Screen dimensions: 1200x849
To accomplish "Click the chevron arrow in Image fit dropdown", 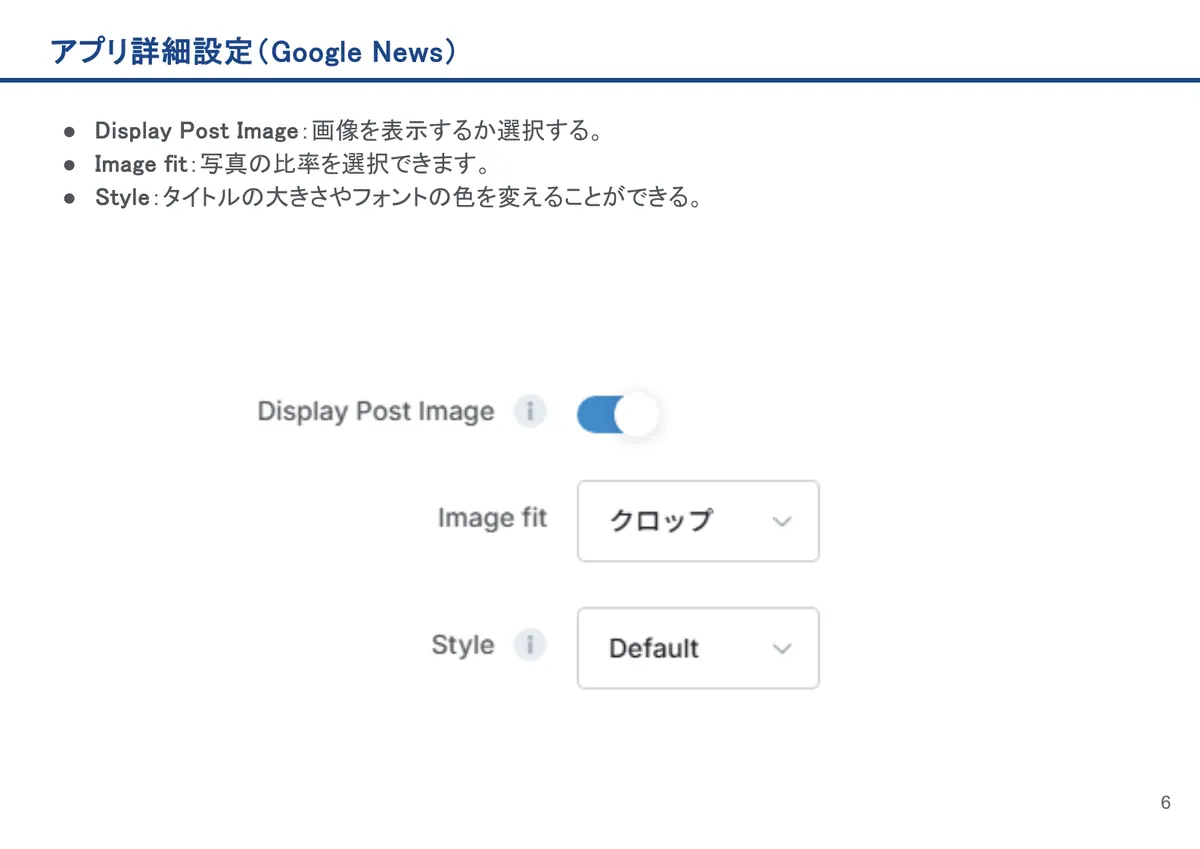I will [x=783, y=522].
